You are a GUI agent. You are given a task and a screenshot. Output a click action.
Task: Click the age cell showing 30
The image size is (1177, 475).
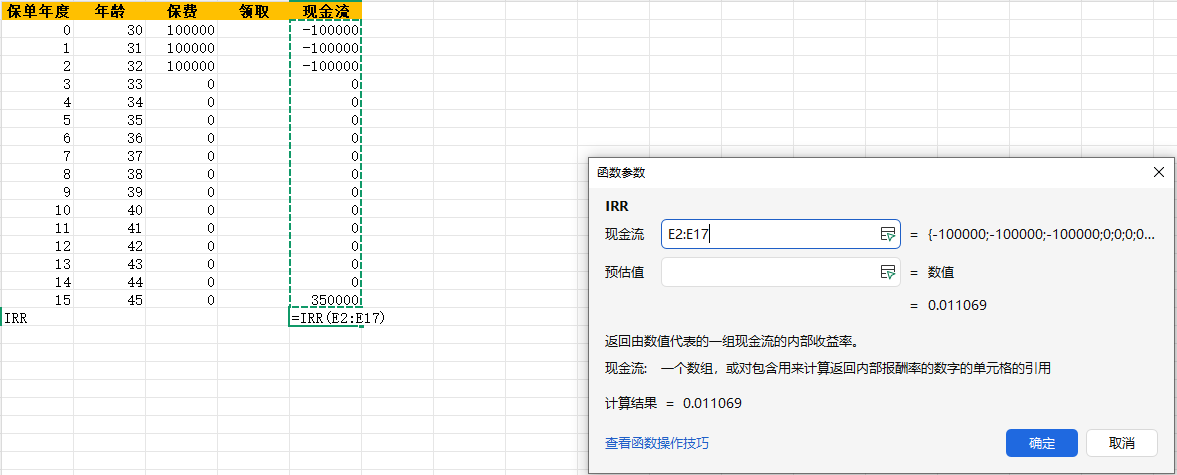[109, 30]
